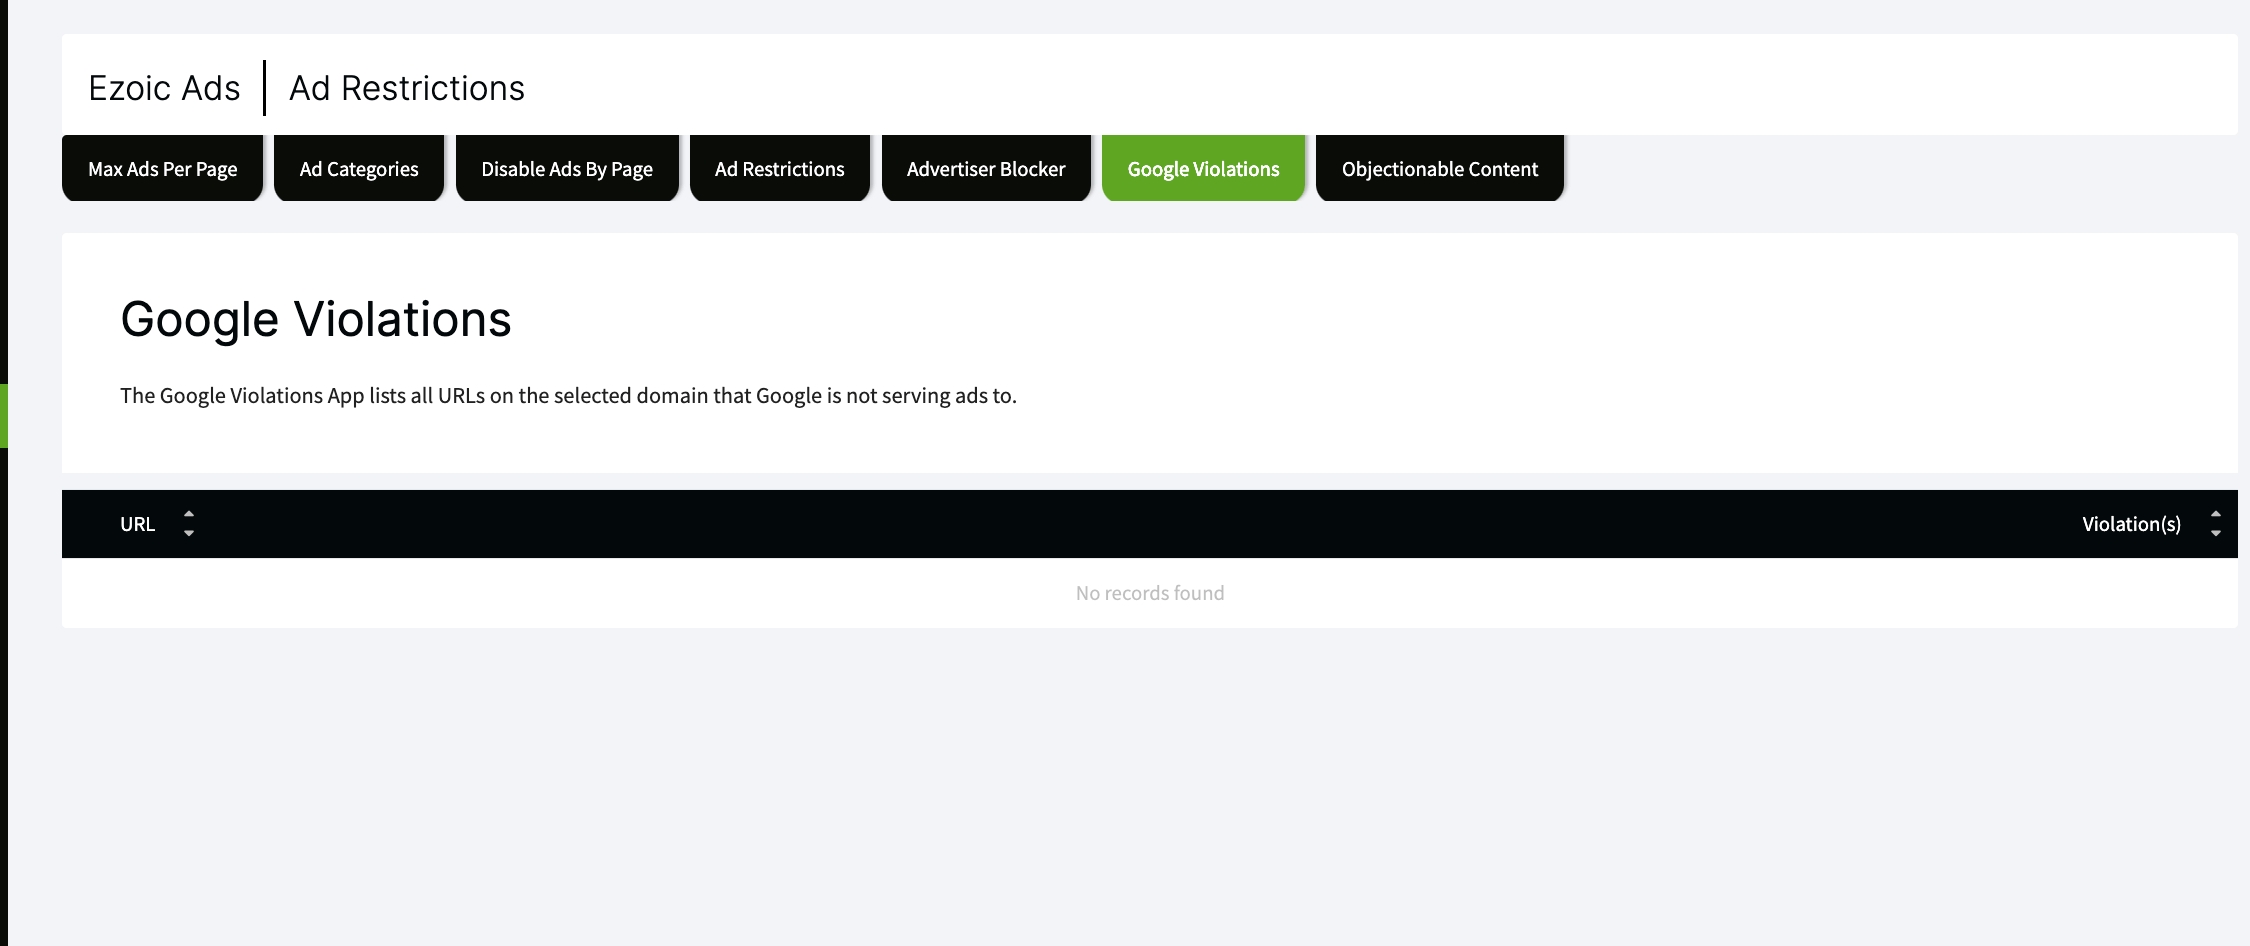Open the Max Ads Per Page tab
This screenshot has width=2250, height=946.
point(162,168)
